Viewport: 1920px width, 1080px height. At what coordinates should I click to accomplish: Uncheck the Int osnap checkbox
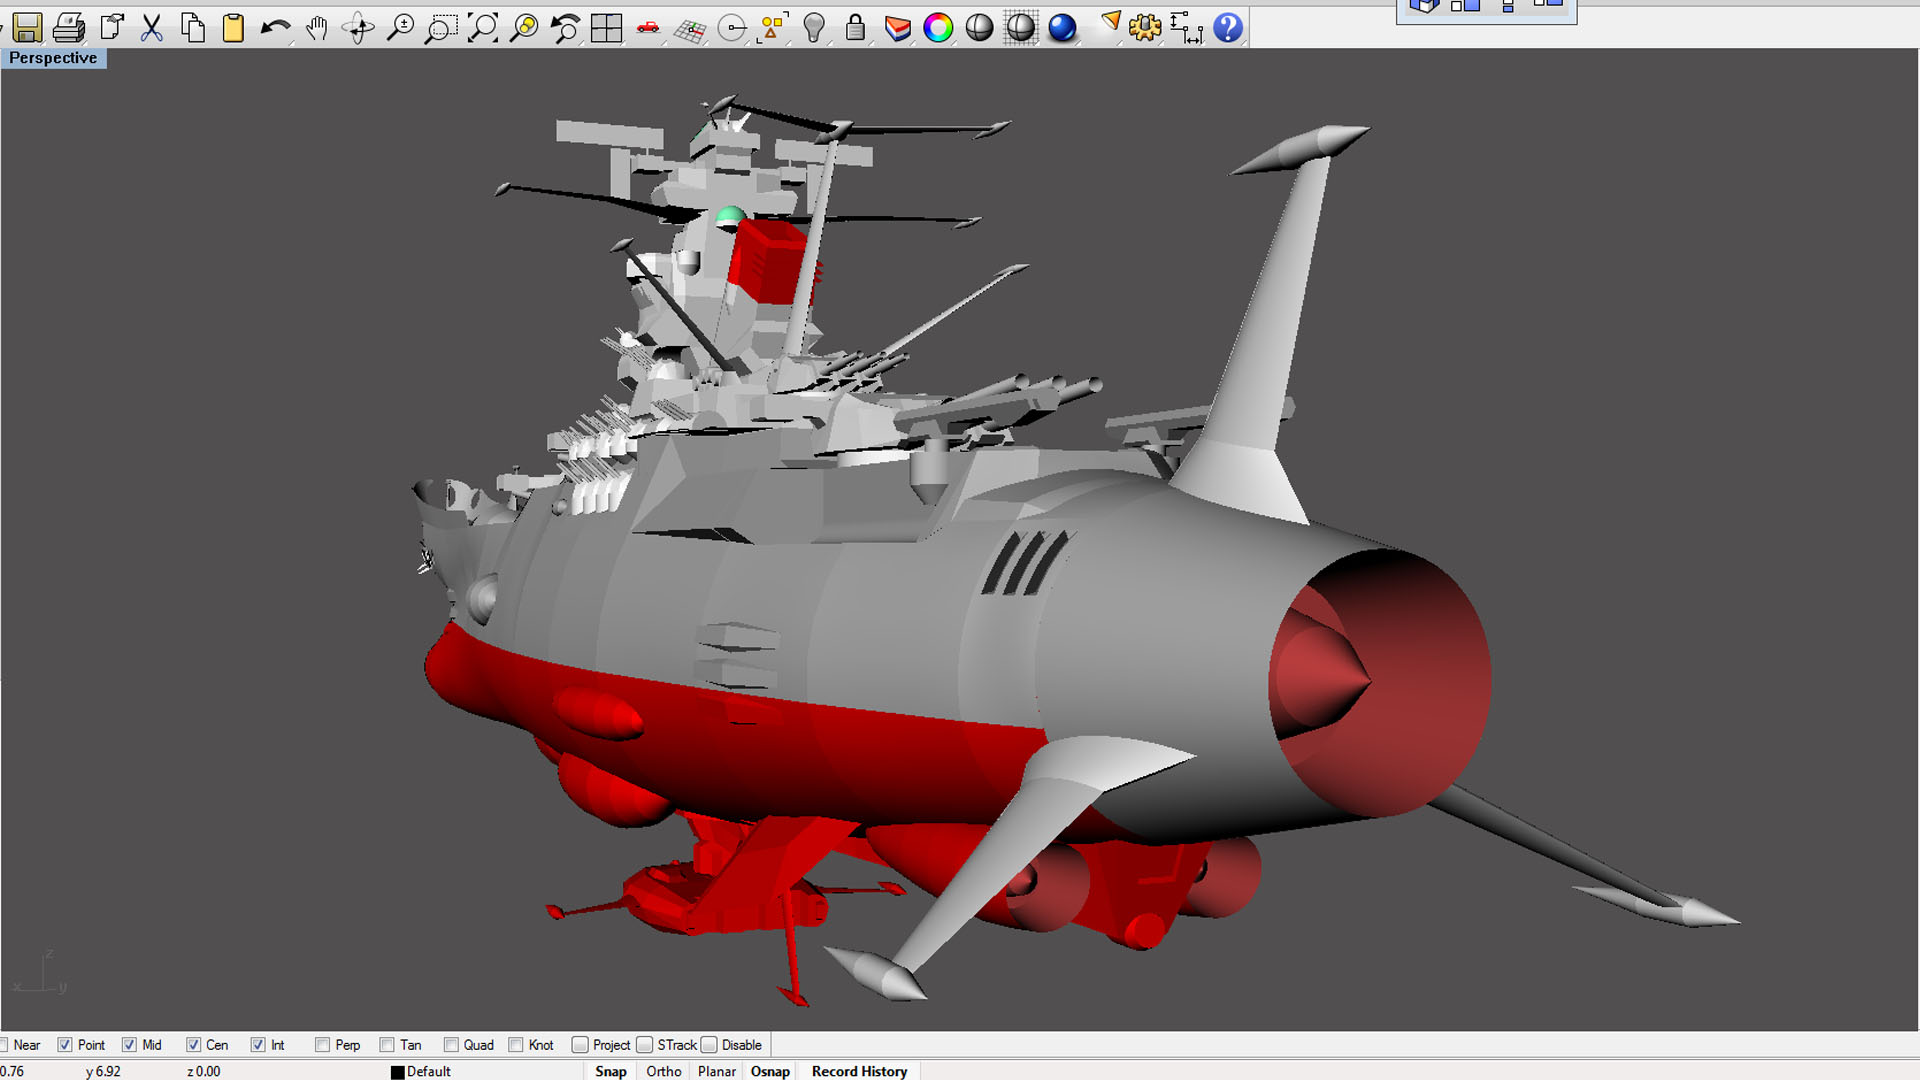258,1045
